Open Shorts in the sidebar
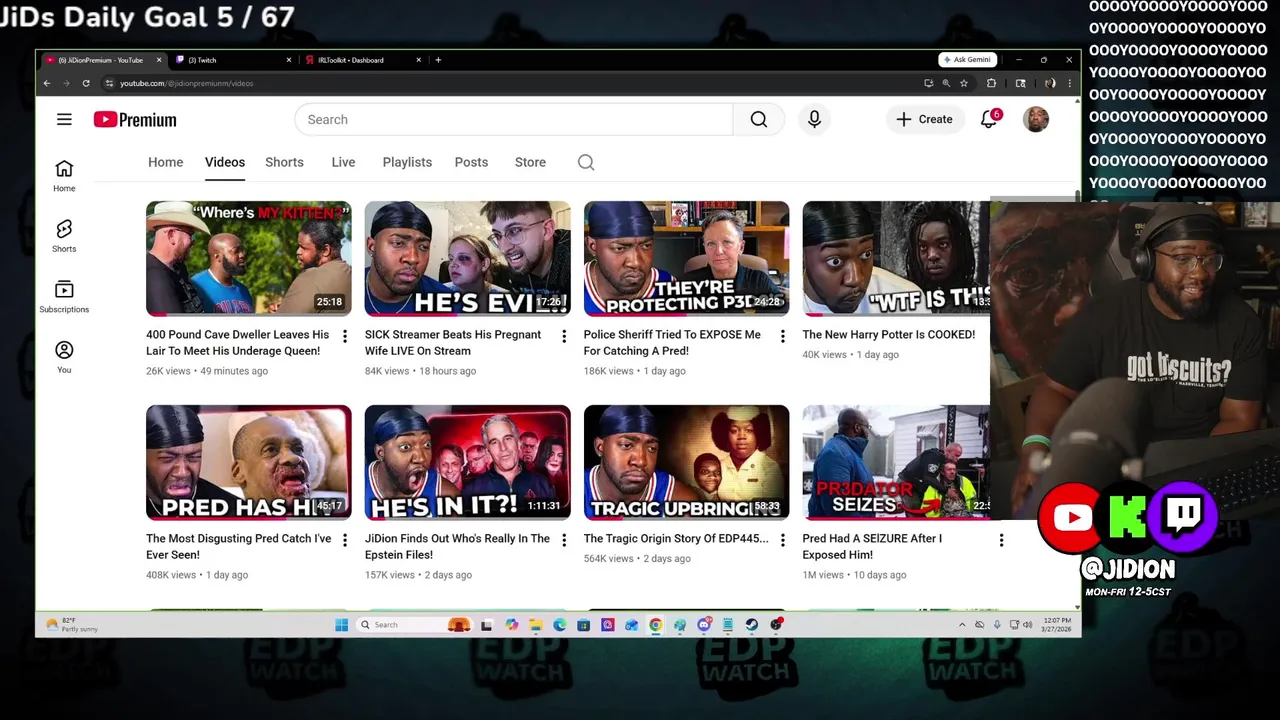The image size is (1280, 720). (x=64, y=236)
